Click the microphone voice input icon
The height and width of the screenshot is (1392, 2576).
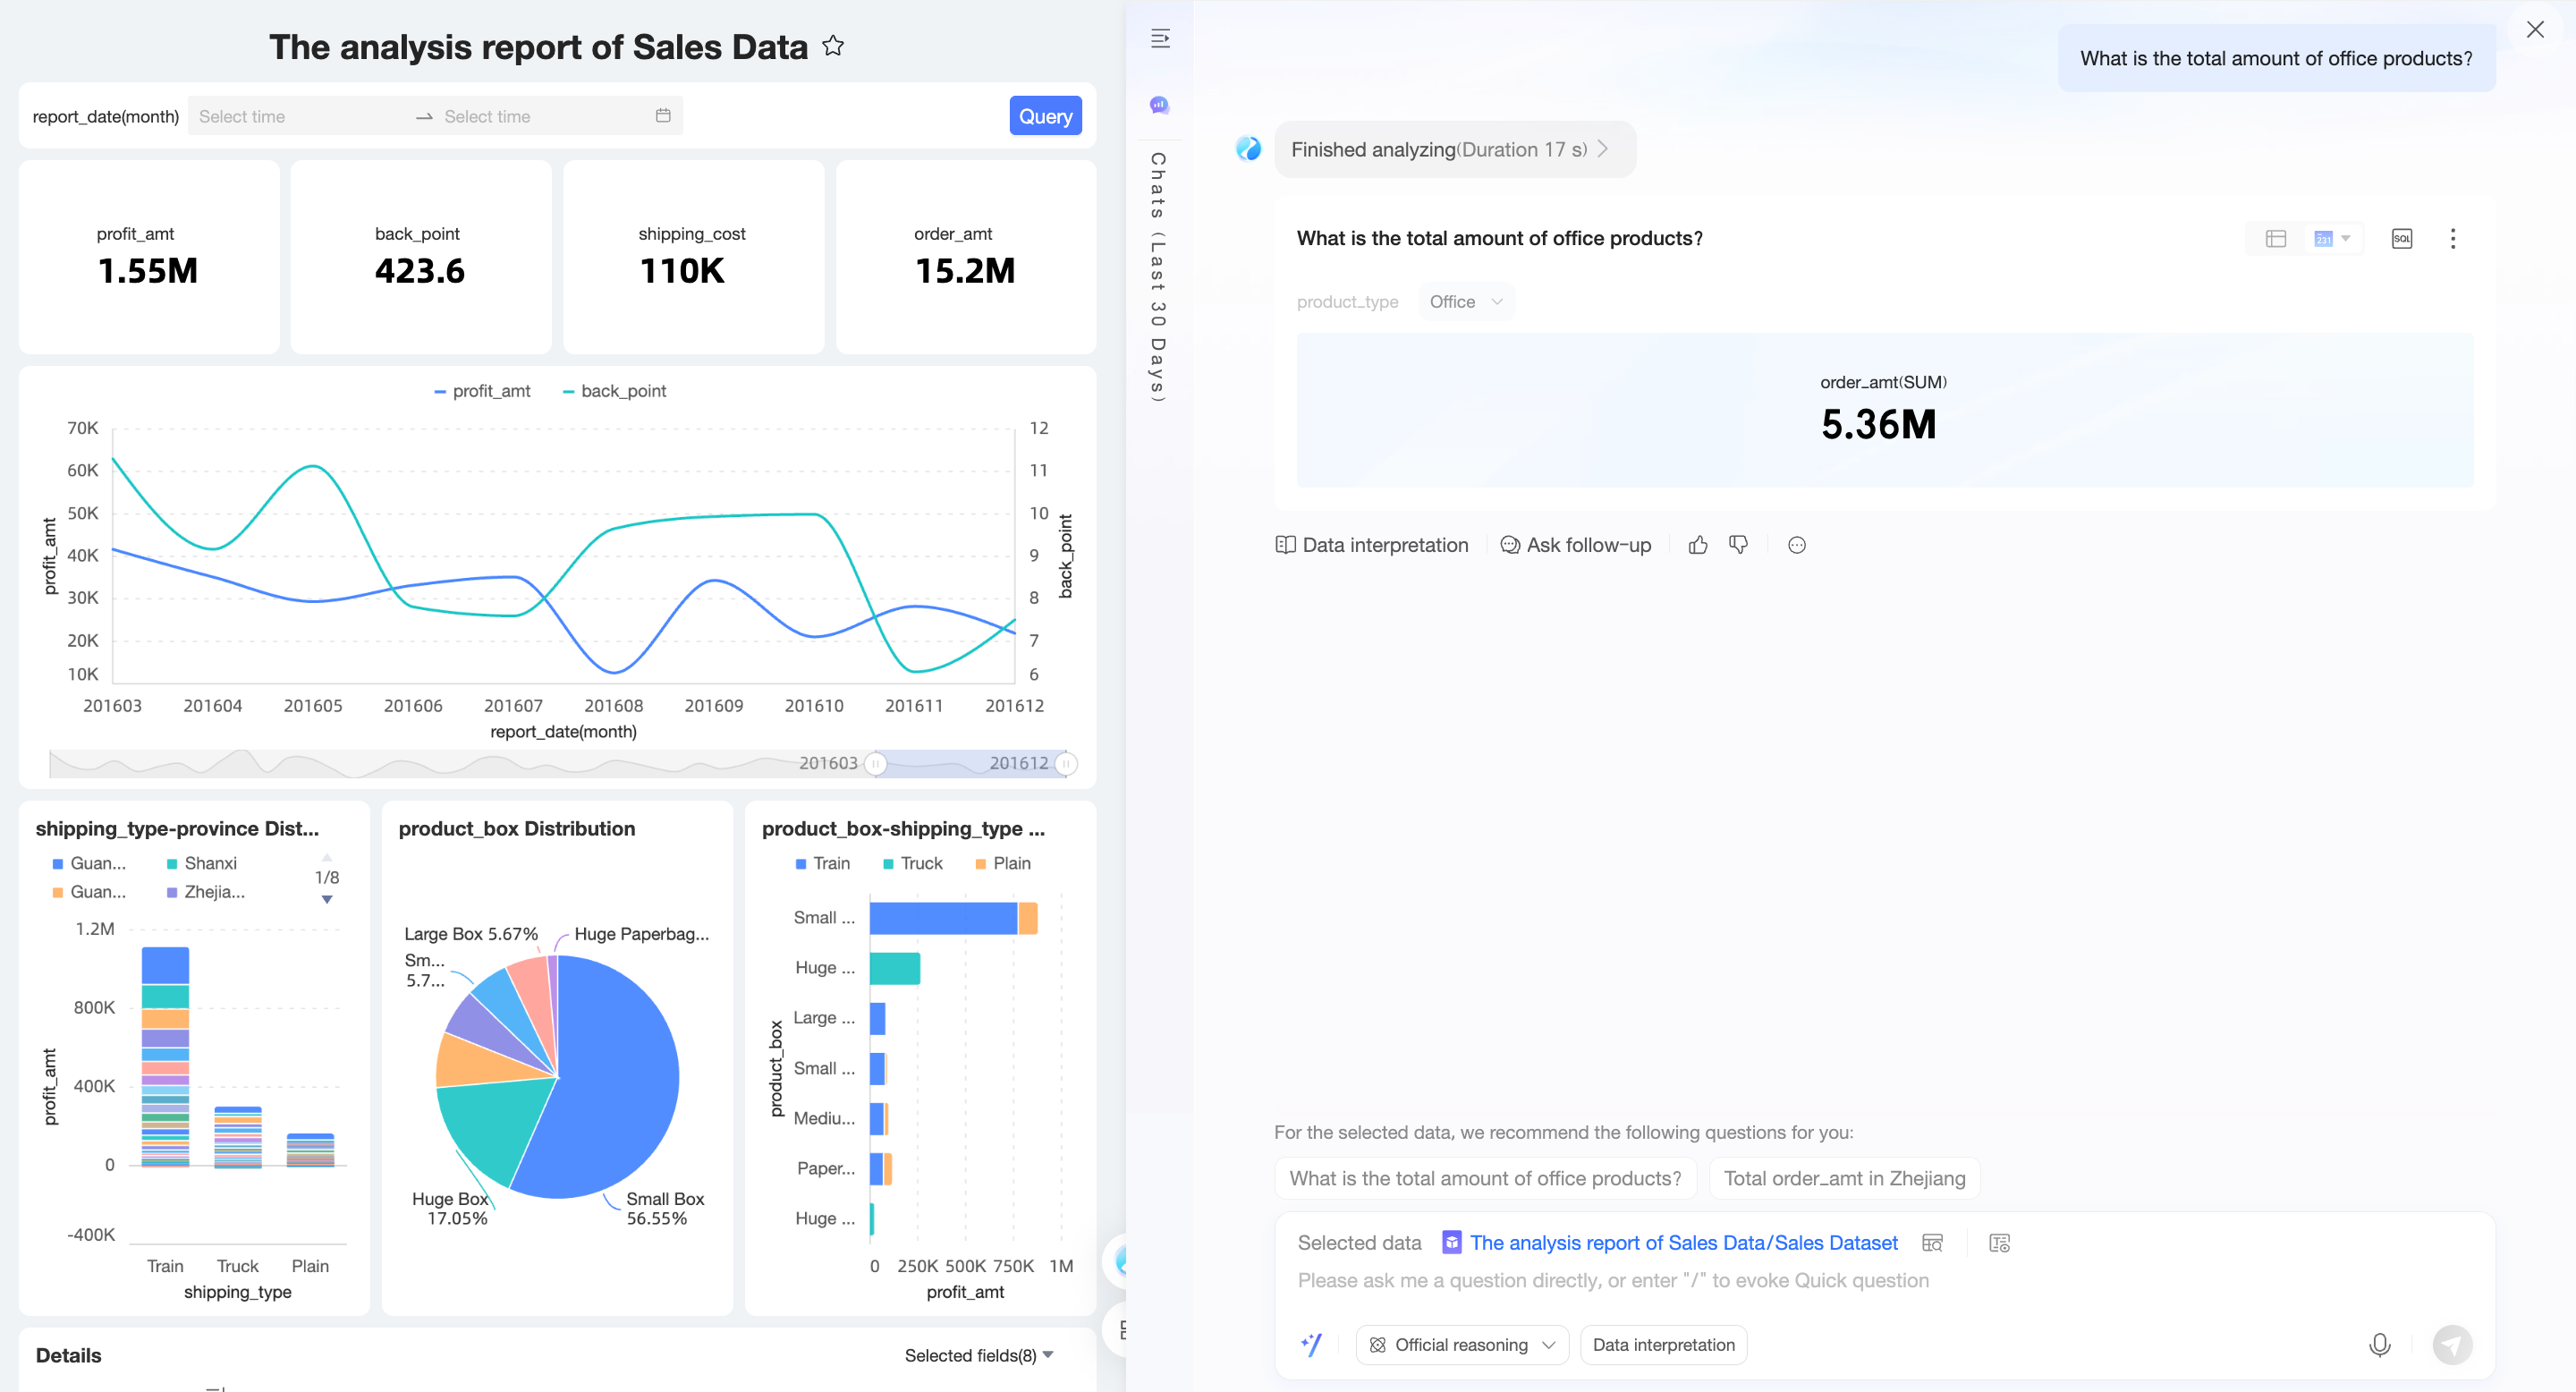2379,1345
